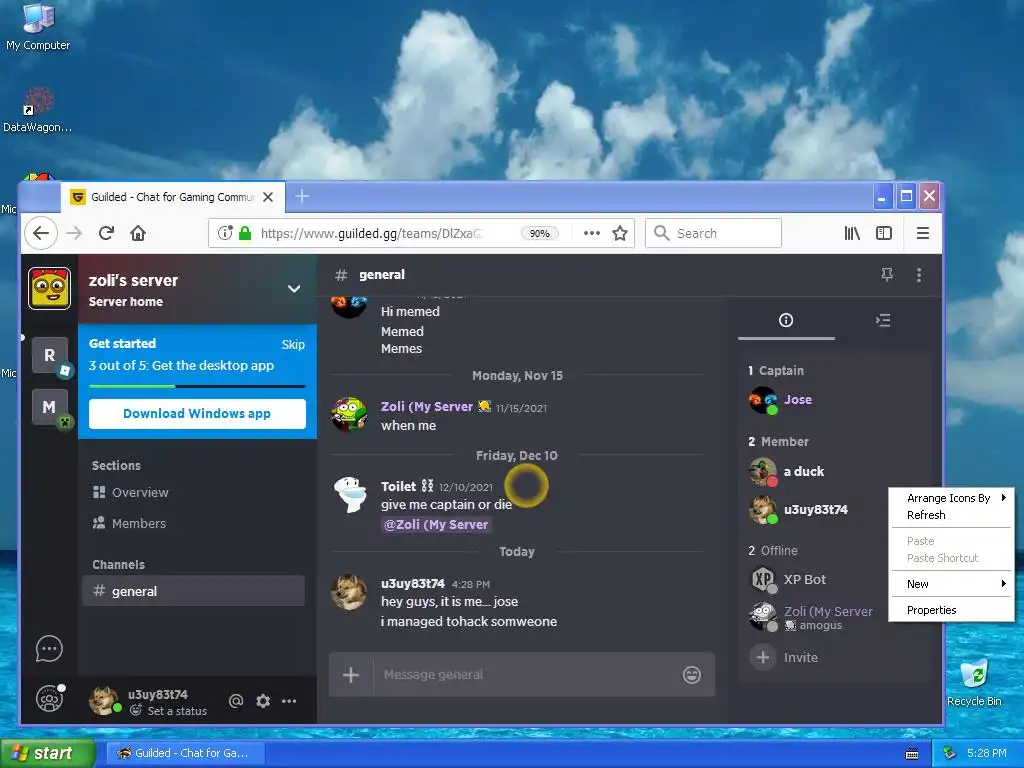Click the taskbar clock showing 5:28 PM
1024x768 pixels.
pyautogui.click(x=986, y=753)
